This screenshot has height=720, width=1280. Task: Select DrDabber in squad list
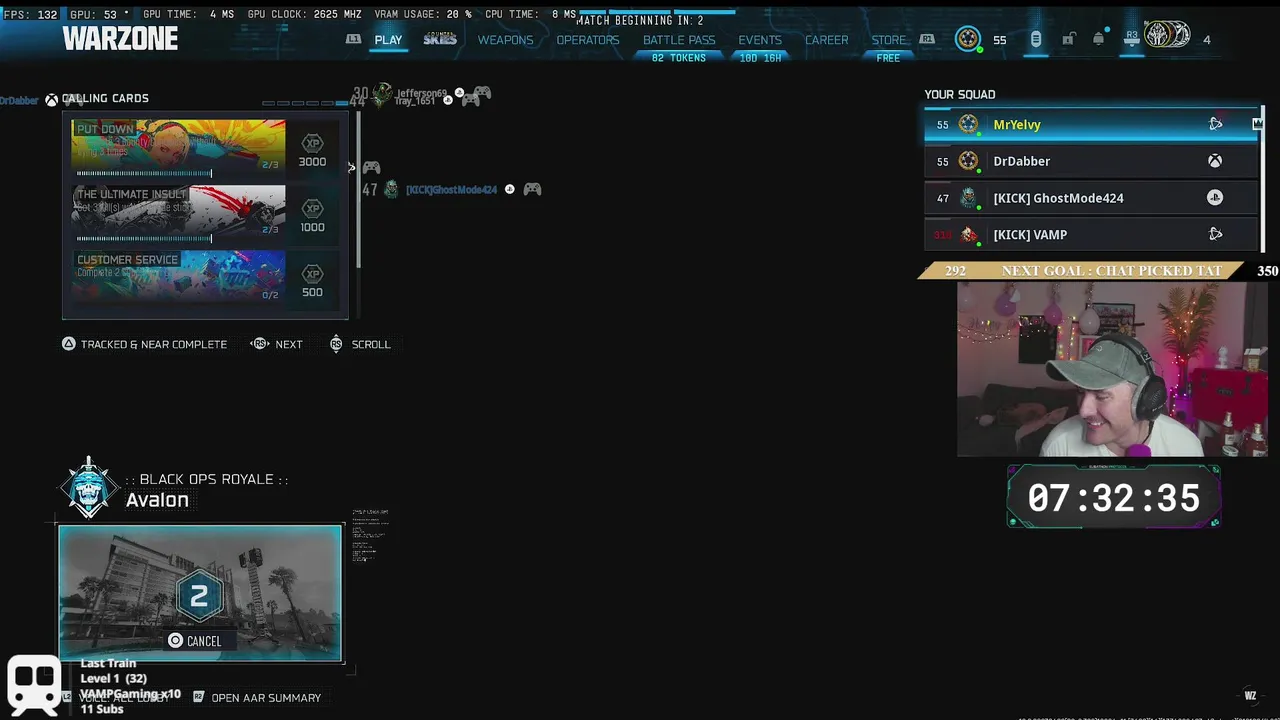(x=1091, y=161)
